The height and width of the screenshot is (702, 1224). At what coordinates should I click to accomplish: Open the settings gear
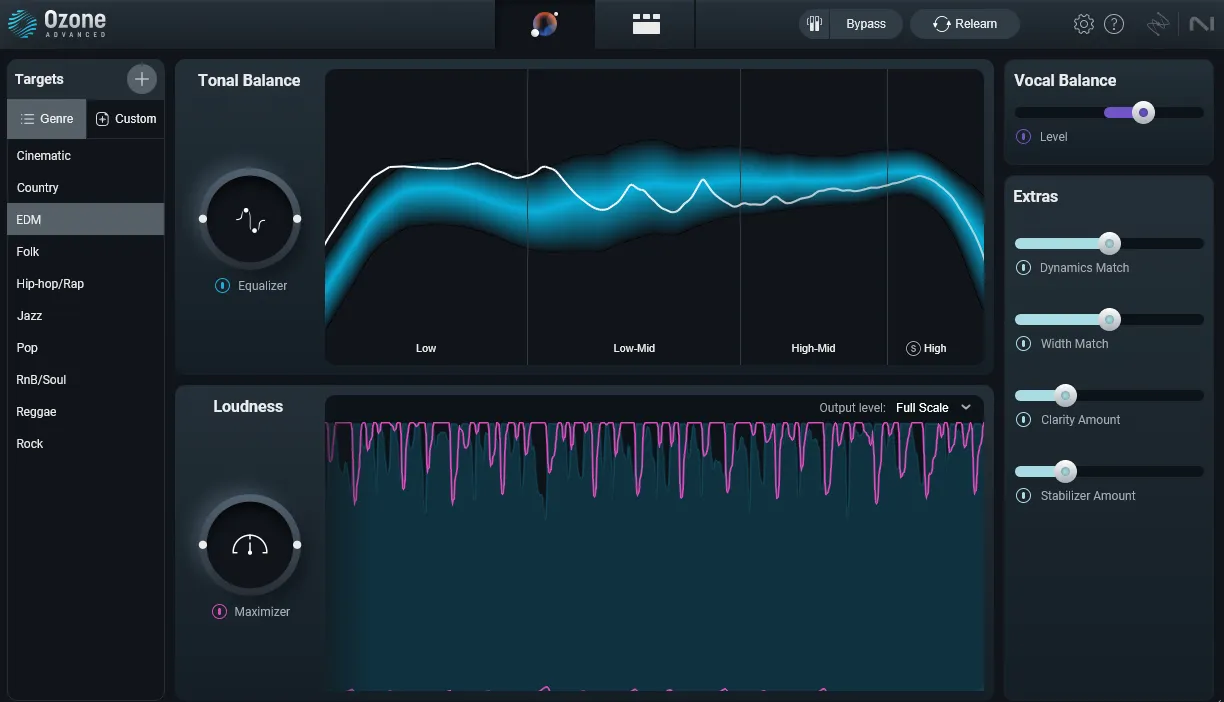tap(1083, 24)
